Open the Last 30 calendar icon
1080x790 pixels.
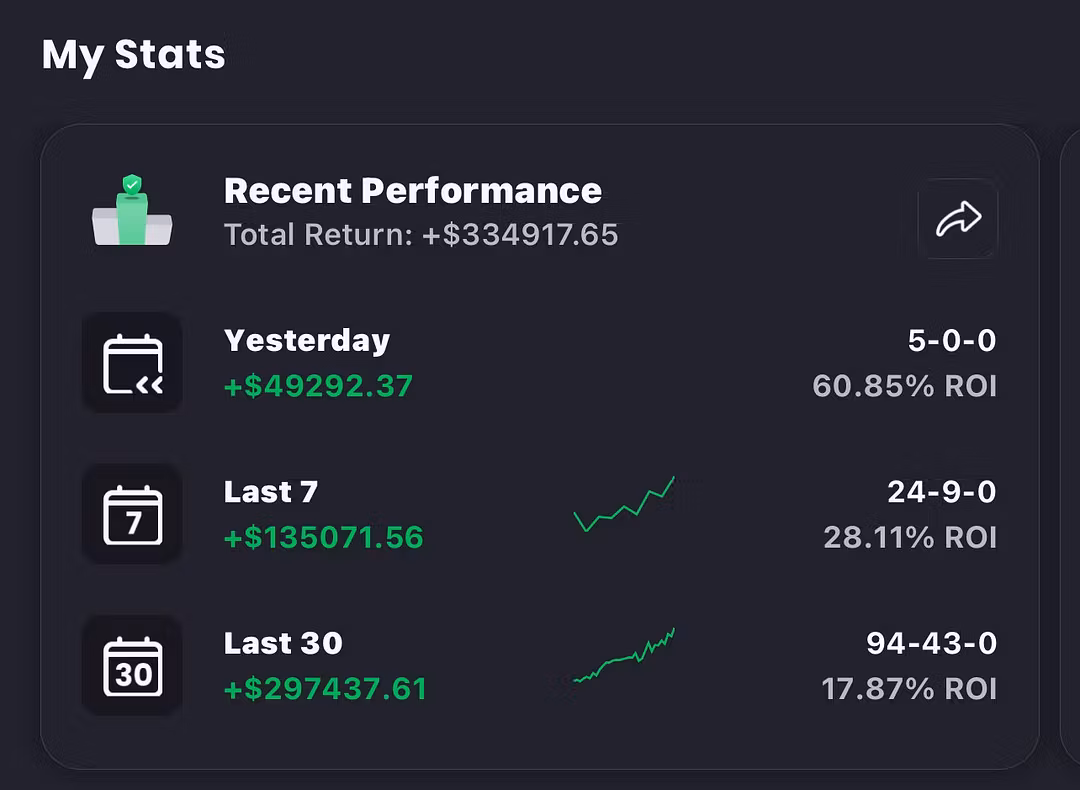[132, 665]
